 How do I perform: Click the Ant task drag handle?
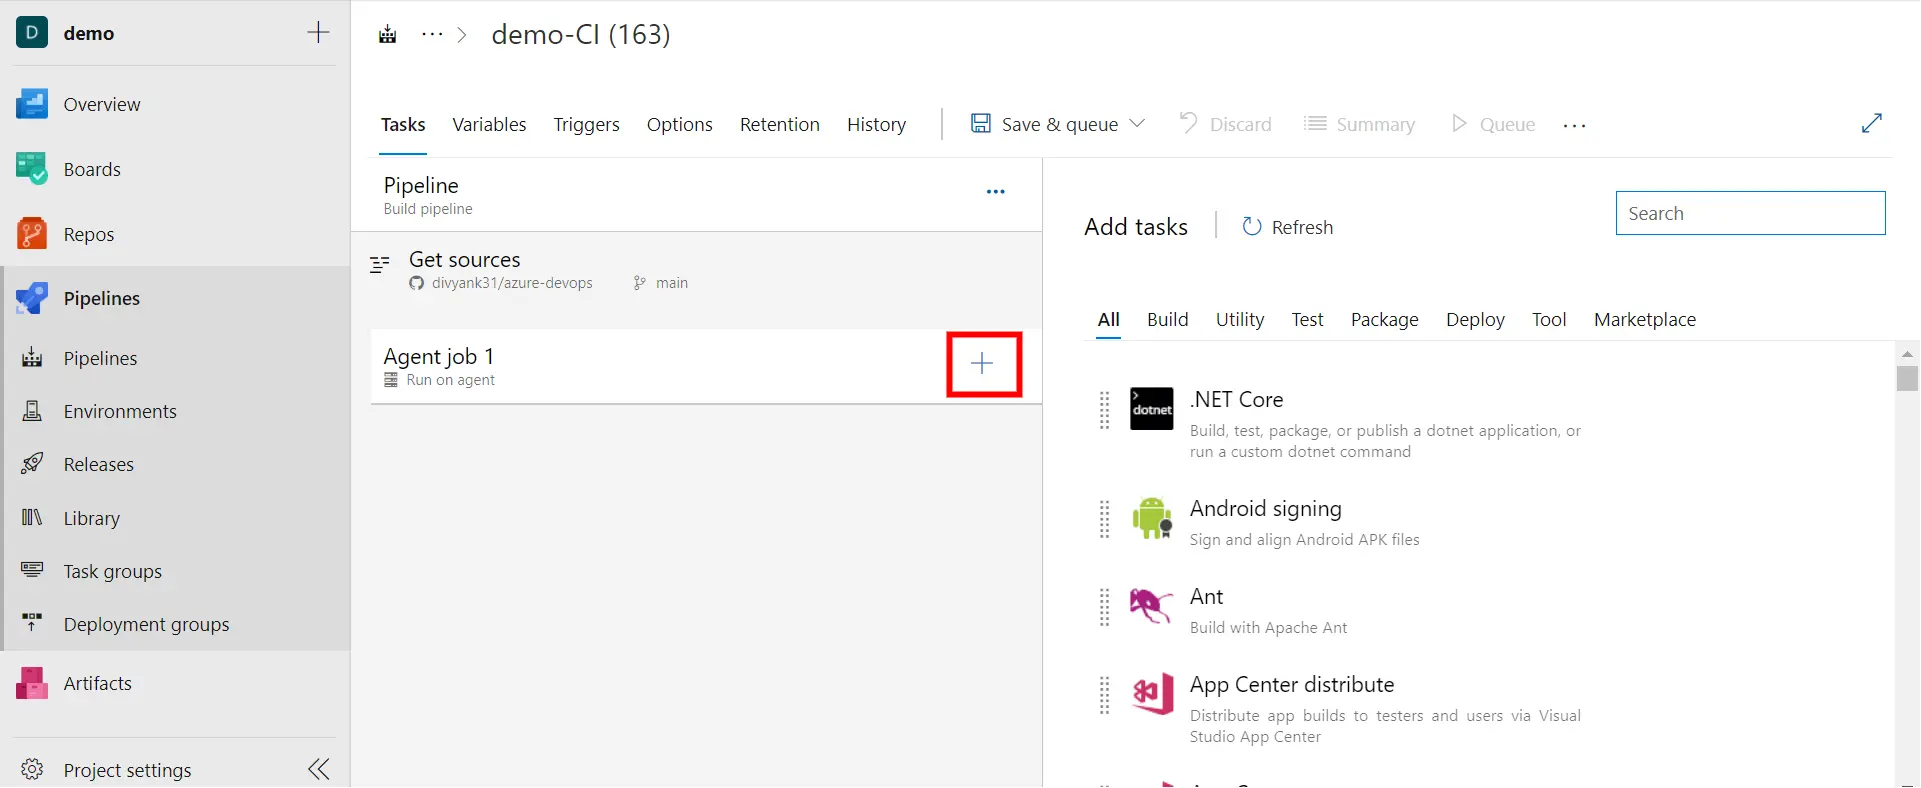[x=1104, y=607]
